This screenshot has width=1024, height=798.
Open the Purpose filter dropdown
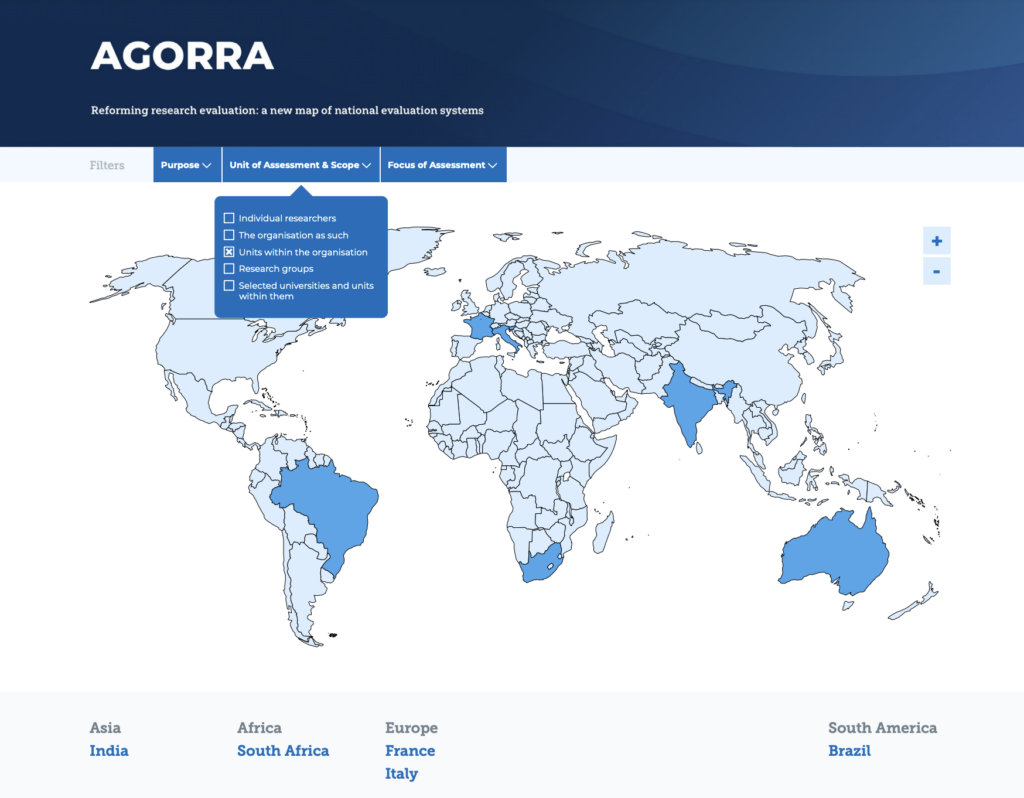coord(187,165)
